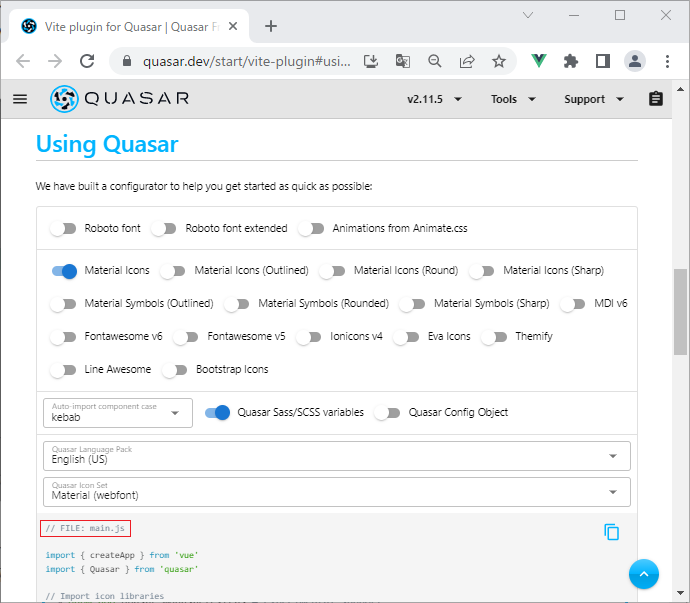The width and height of the screenshot is (690, 603).
Task: Enable Fontawesome v5 toggle
Action: [x=186, y=337]
